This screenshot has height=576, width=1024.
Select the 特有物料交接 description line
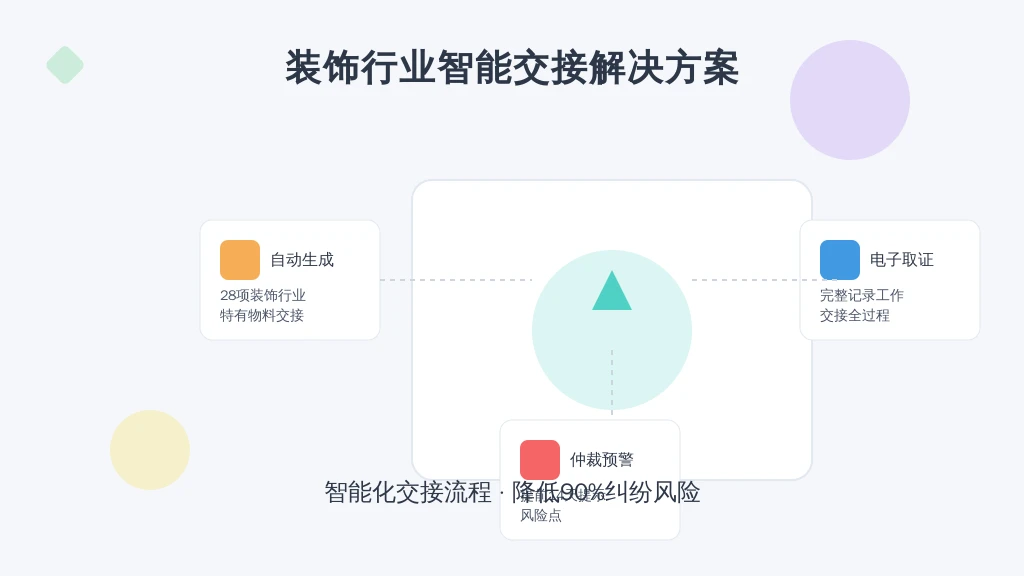pos(262,315)
